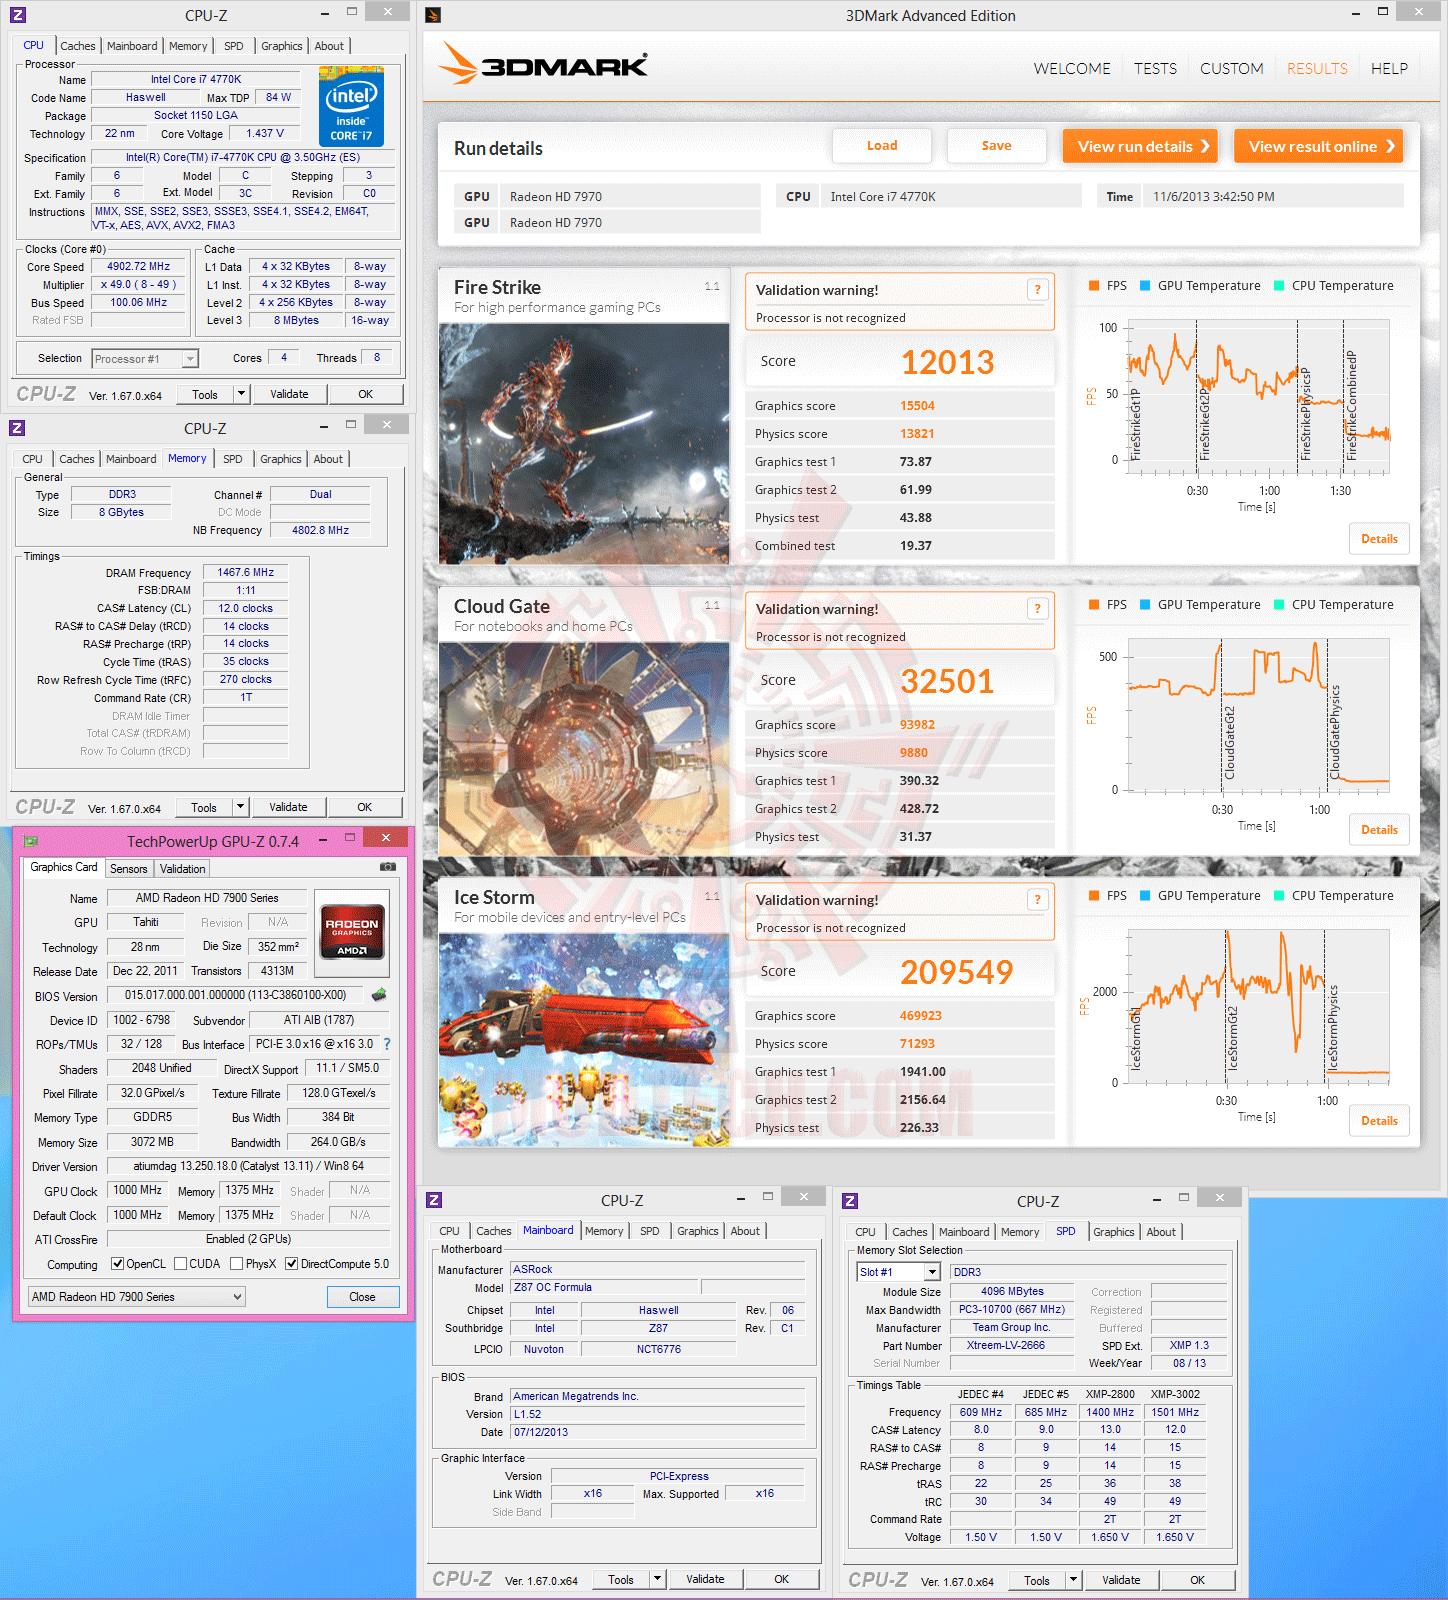Click the Intel Core i7 logo in CPU-Z

point(351,106)
